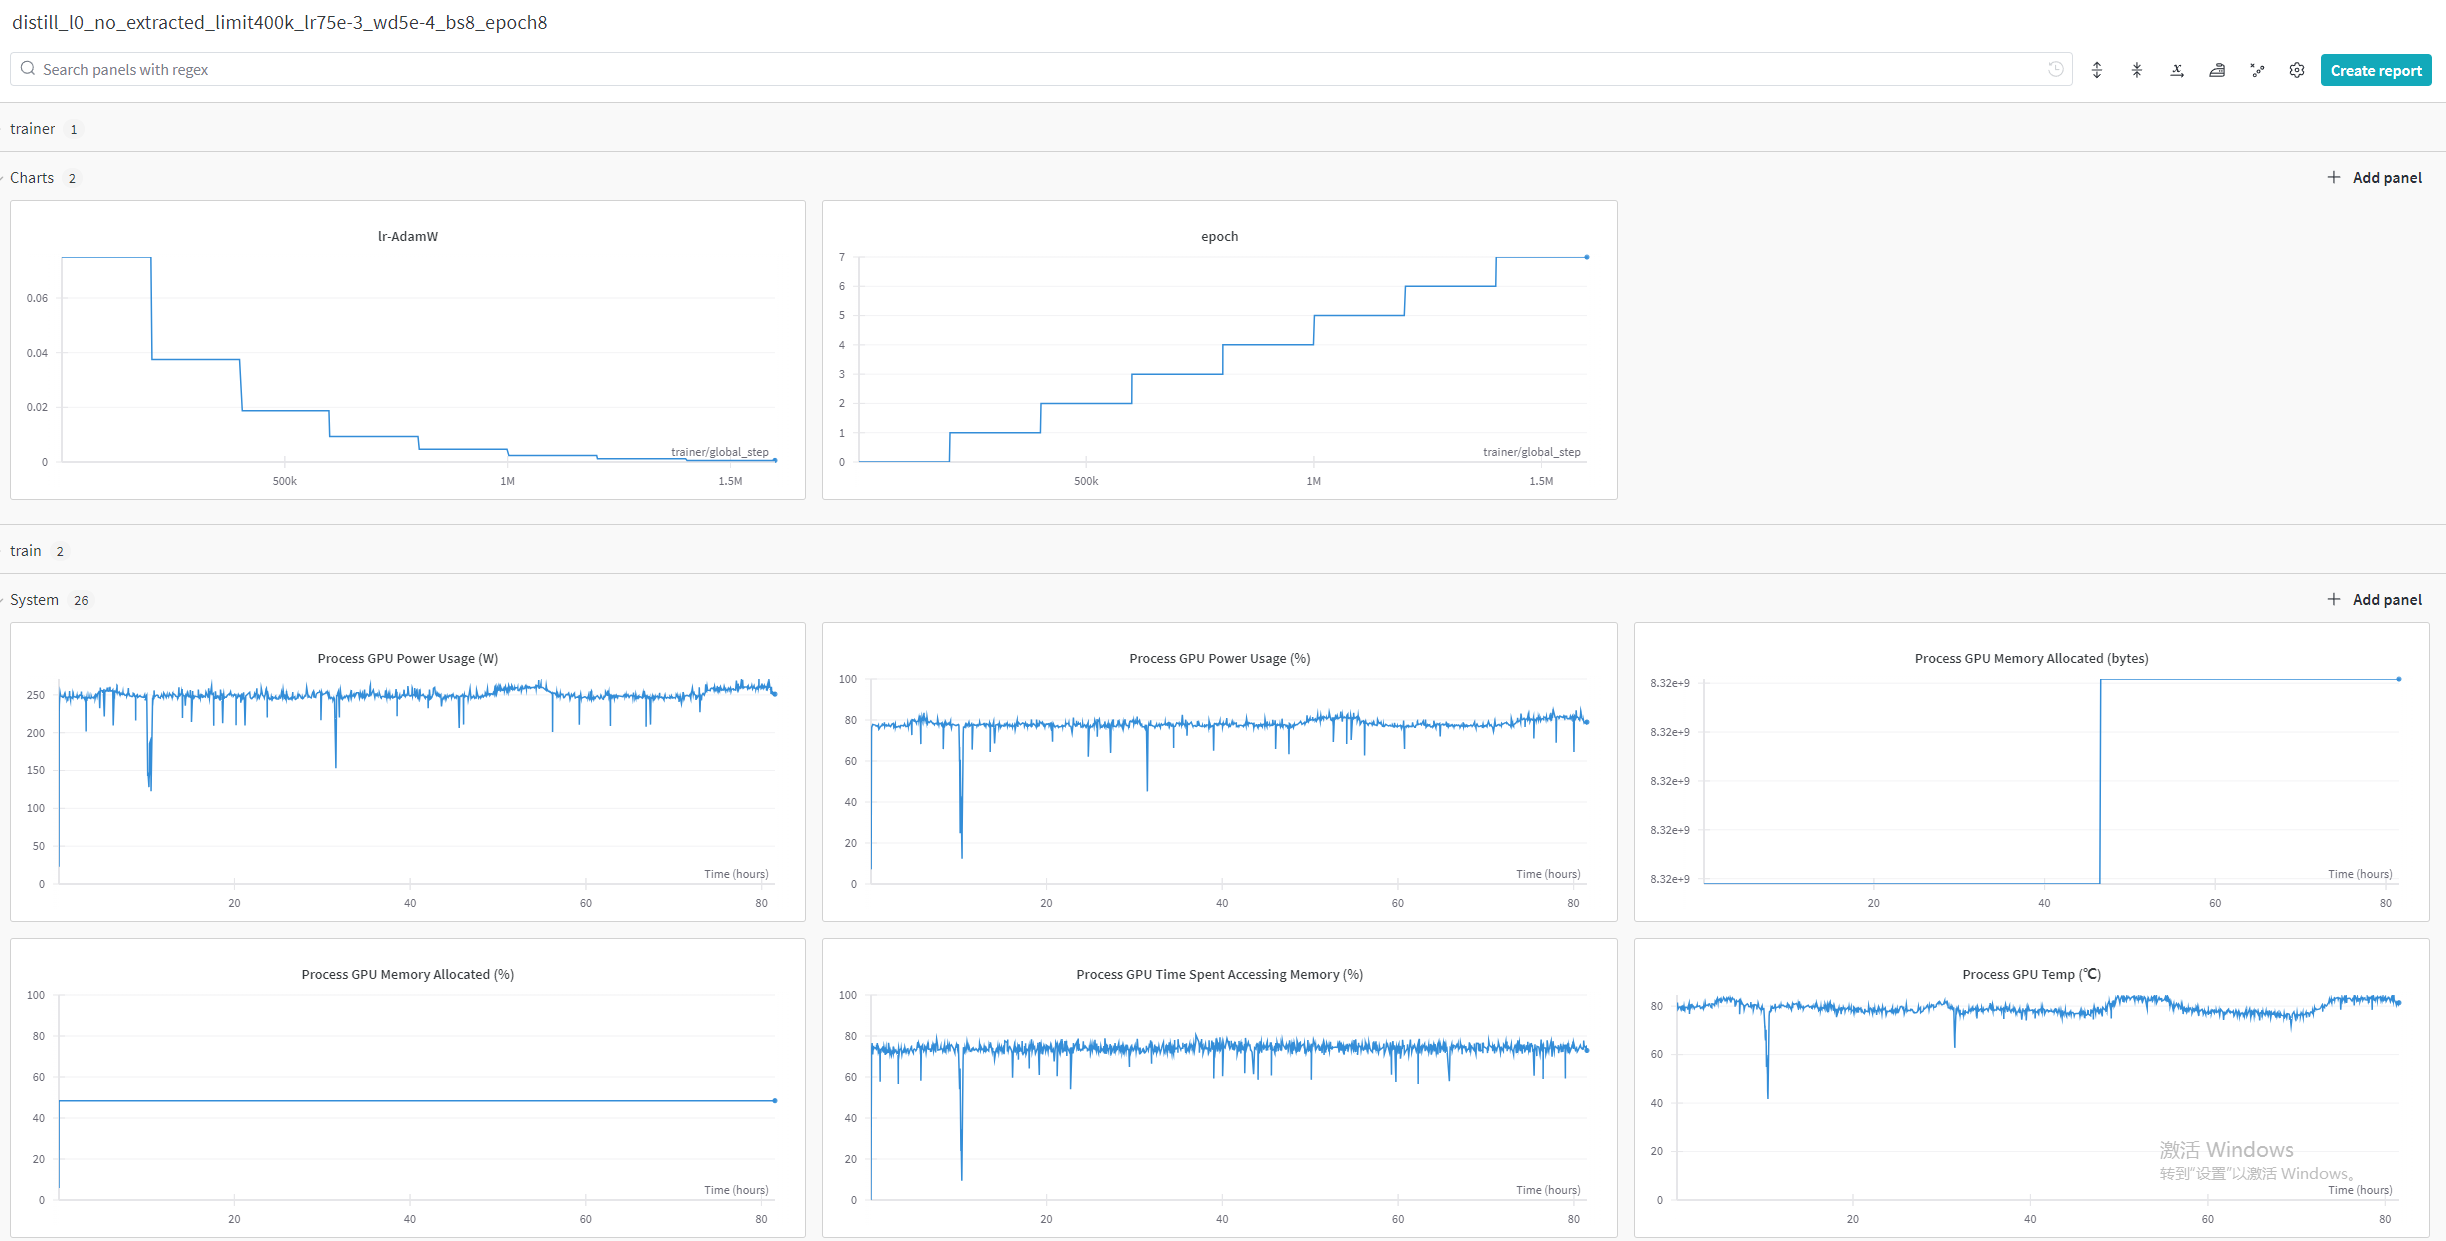Click Process GPU Memory Allocated (%) title
The width and height of the screenshot is (2446, 1241).
click(408, 974)
